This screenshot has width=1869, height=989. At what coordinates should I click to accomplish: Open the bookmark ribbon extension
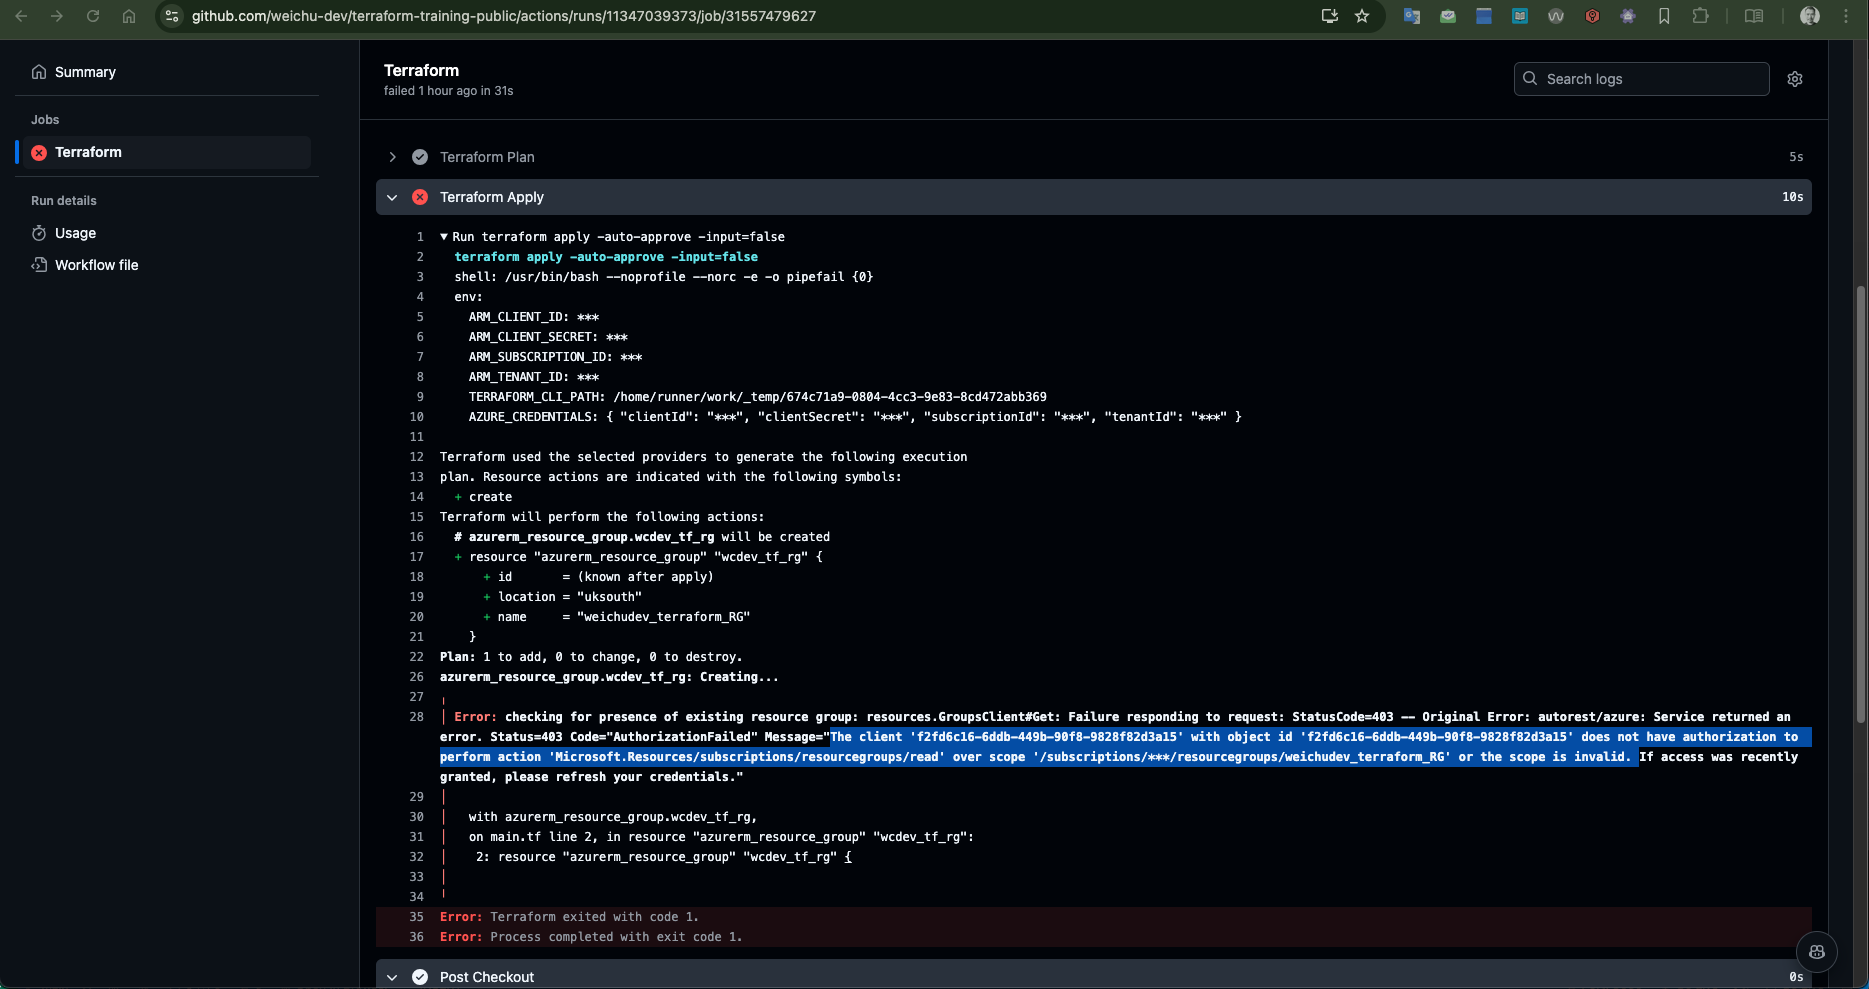click(1664, 16)
